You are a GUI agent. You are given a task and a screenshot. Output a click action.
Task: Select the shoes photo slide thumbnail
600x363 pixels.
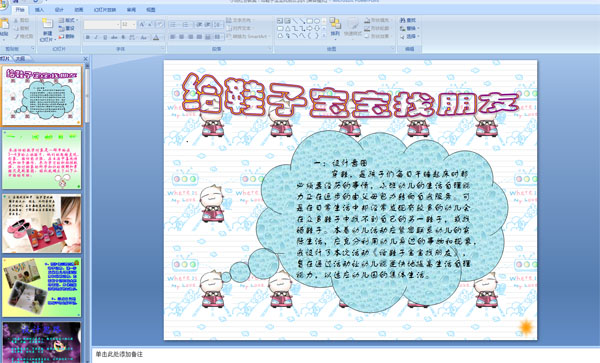[x=42, y=223]
